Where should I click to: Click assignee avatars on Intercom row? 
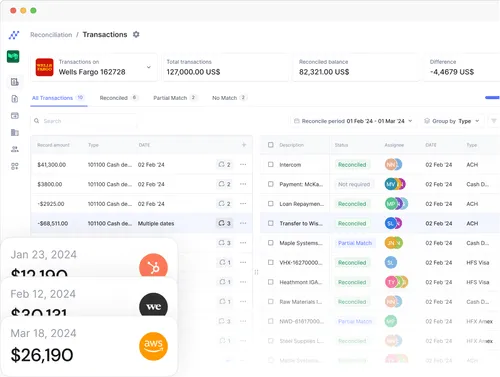(x=393, y=164)
